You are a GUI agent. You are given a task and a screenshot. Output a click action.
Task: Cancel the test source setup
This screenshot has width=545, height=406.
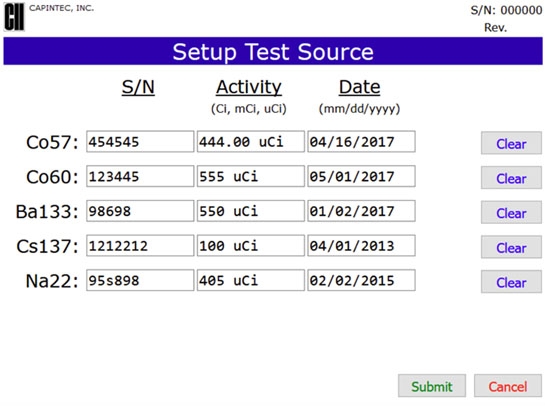click(508, 386)
